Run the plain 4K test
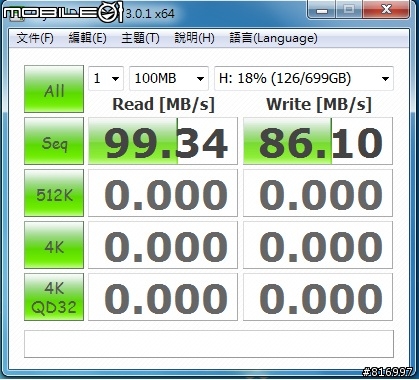Screen dimensions: 419x380 [x=54, y=245]
